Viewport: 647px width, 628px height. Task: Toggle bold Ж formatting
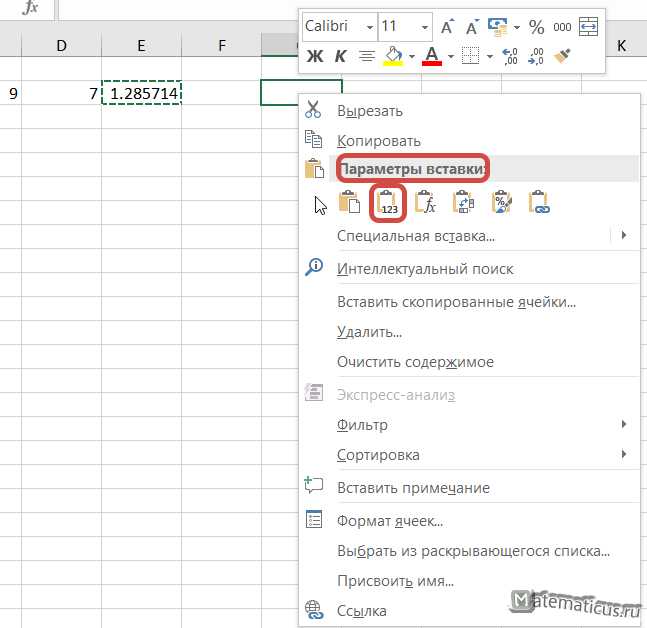(x=315, y=56)
